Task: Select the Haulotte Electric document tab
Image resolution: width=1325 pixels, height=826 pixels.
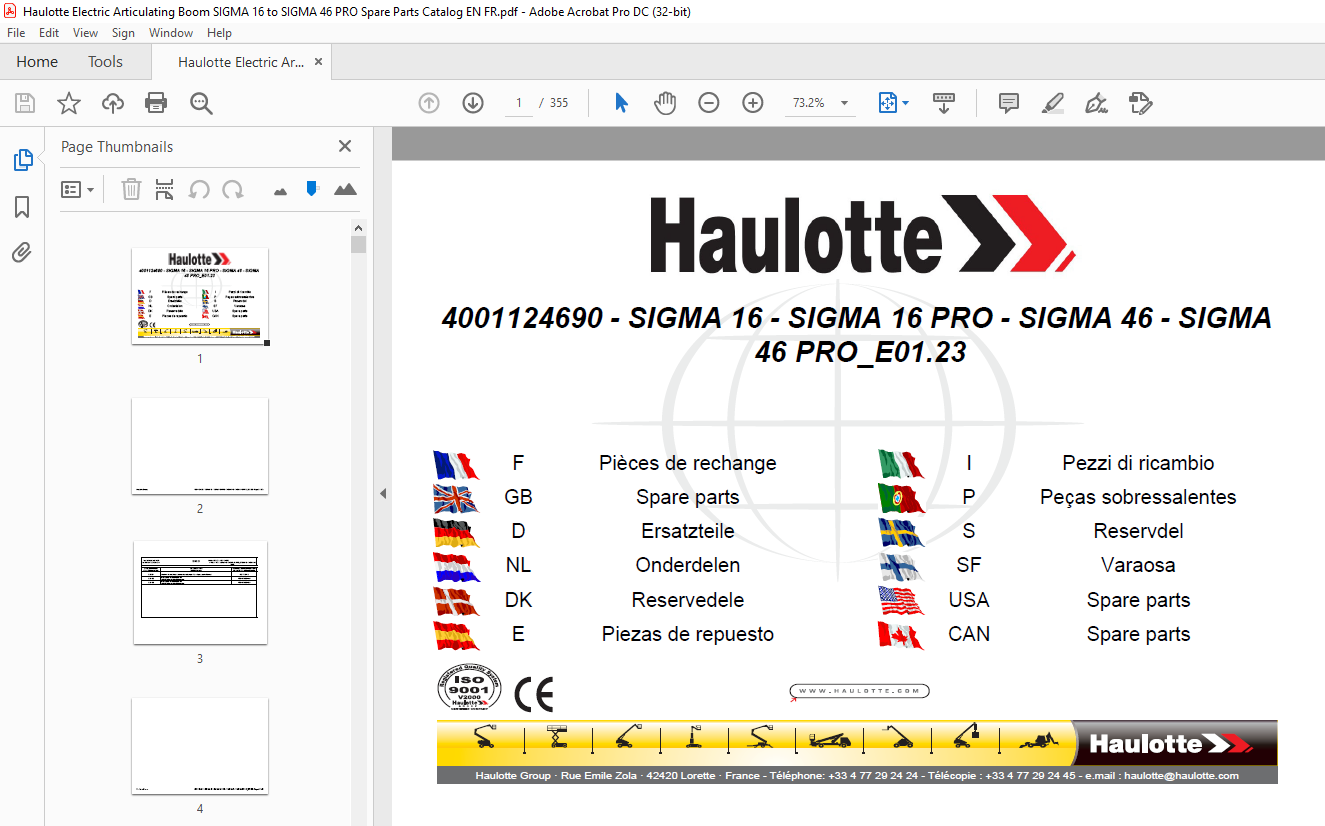Action: 241,62
